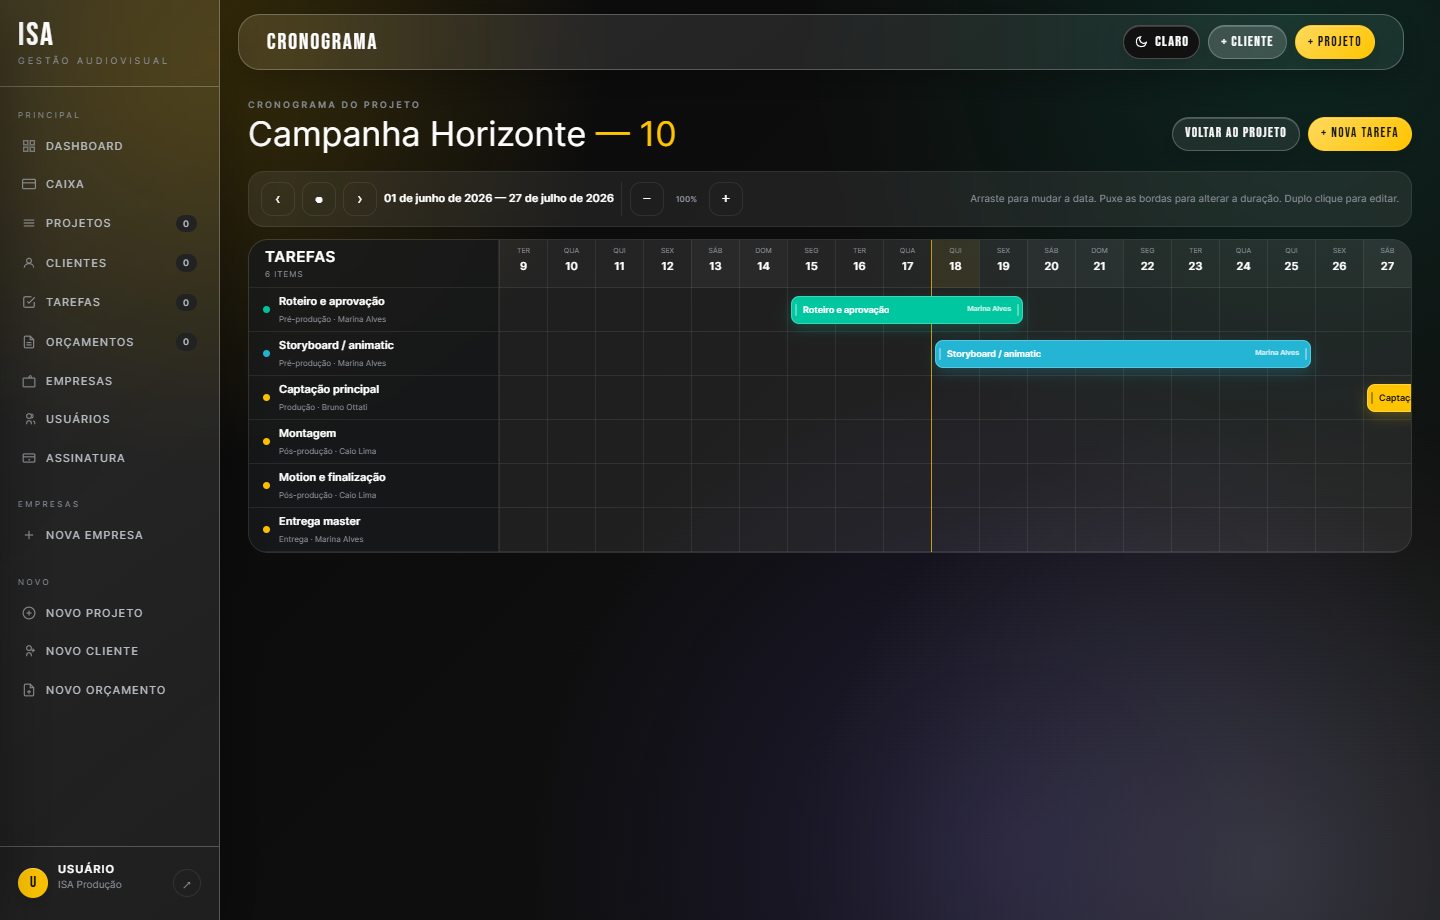
Task: Select Motion e finalização task row
Action: pos(374,486)
